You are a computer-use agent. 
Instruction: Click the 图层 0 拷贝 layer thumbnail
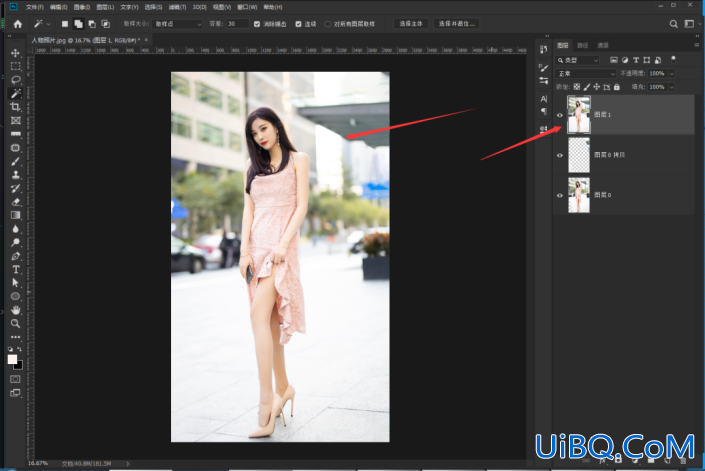click(579, 155)
